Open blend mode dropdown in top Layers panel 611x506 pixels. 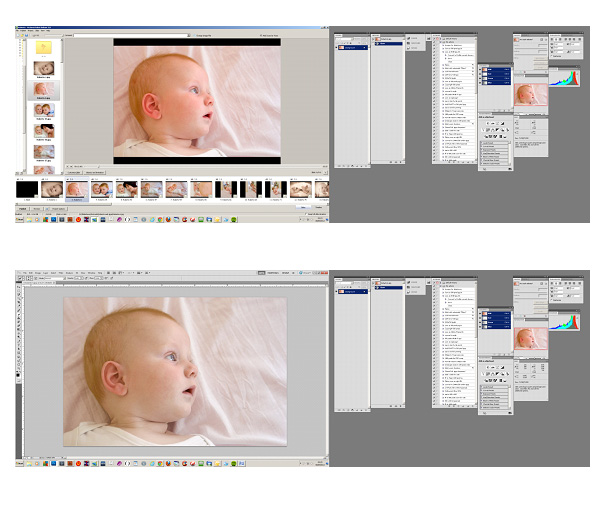click(x=344, y=39)
